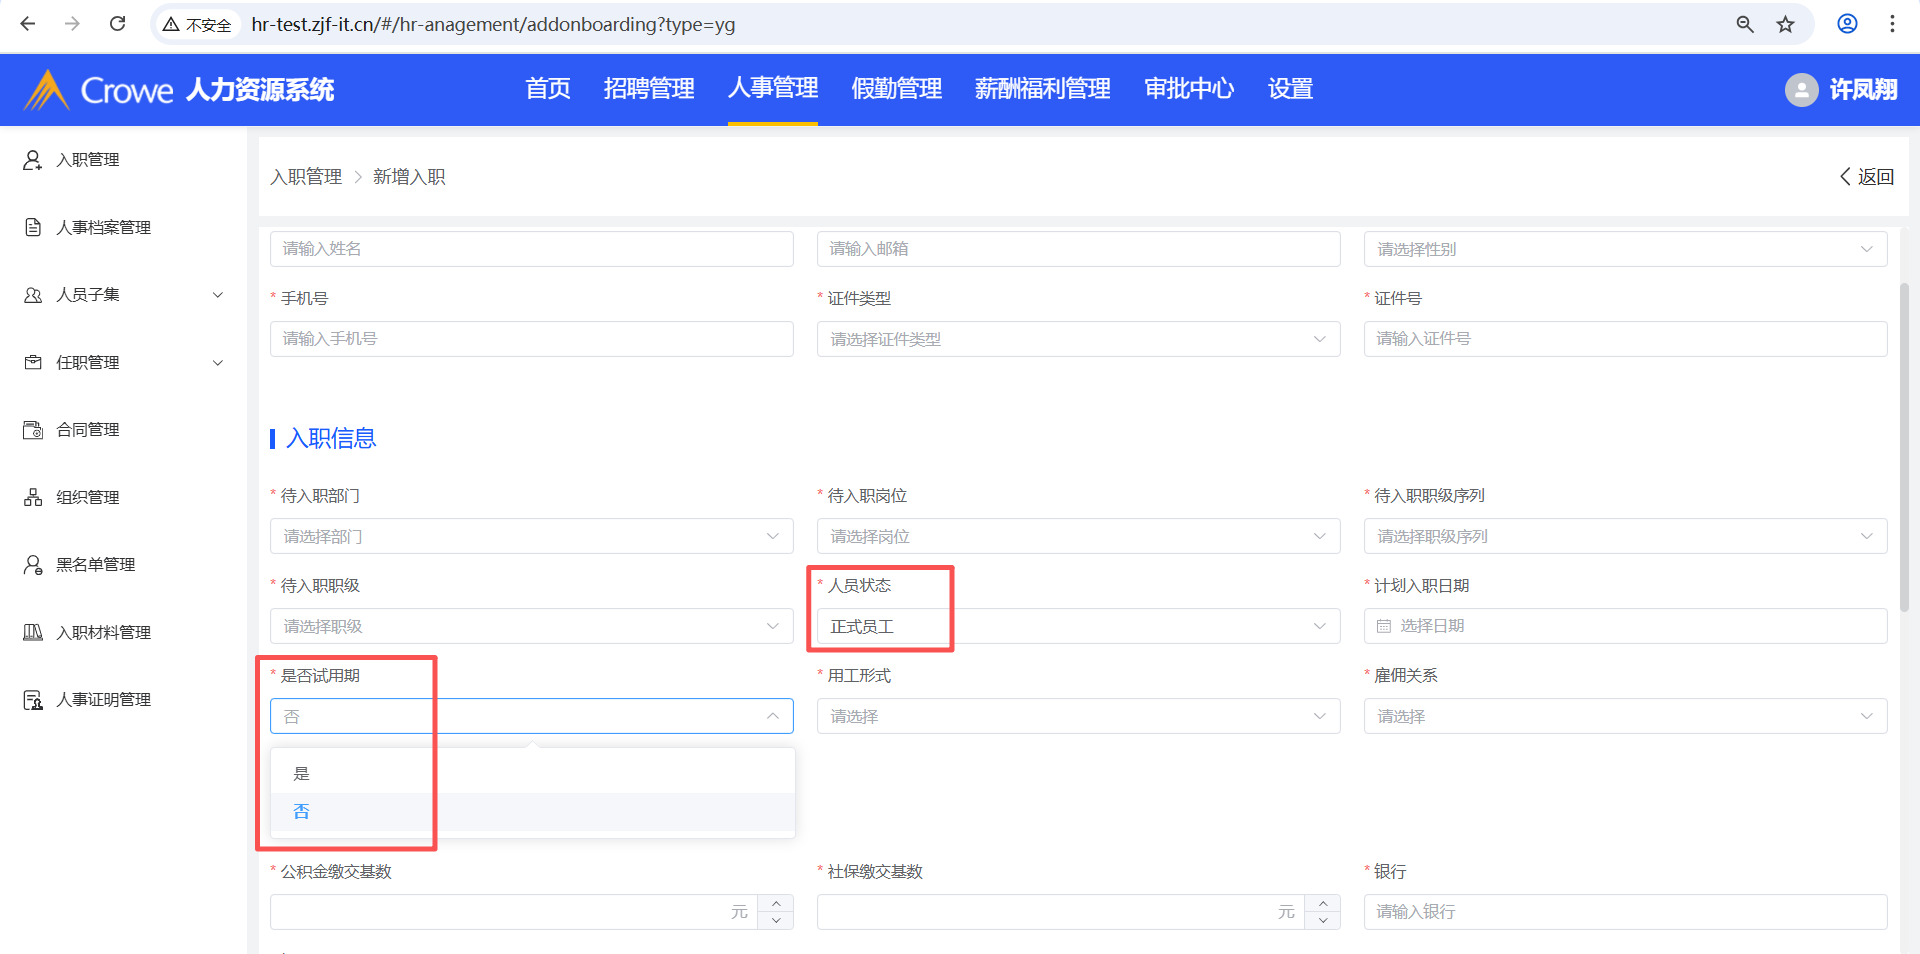
Task: Reload the page with browser refresh
Action: pyautogui.click(x=117, y=24)
